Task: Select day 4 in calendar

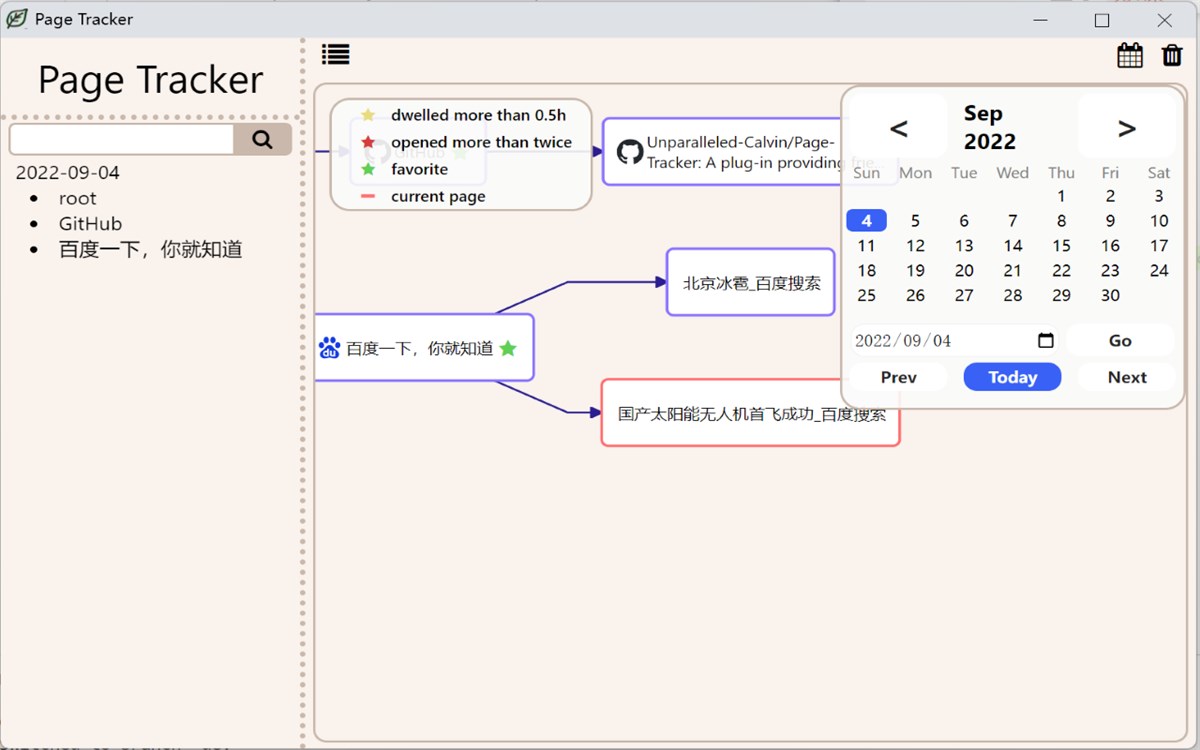Action: click(867, 221)
